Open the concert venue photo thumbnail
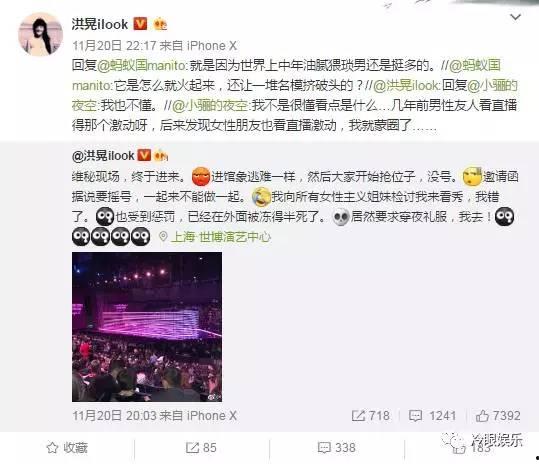 coord(147,327)
